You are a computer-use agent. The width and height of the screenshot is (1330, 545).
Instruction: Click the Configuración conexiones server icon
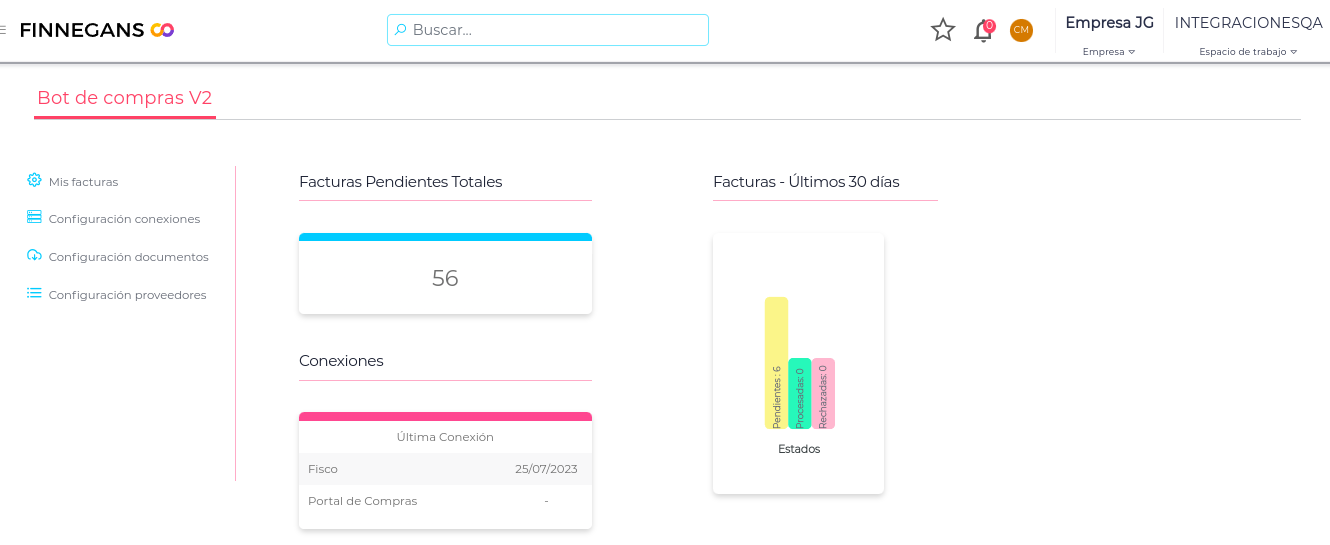point(34,217)
